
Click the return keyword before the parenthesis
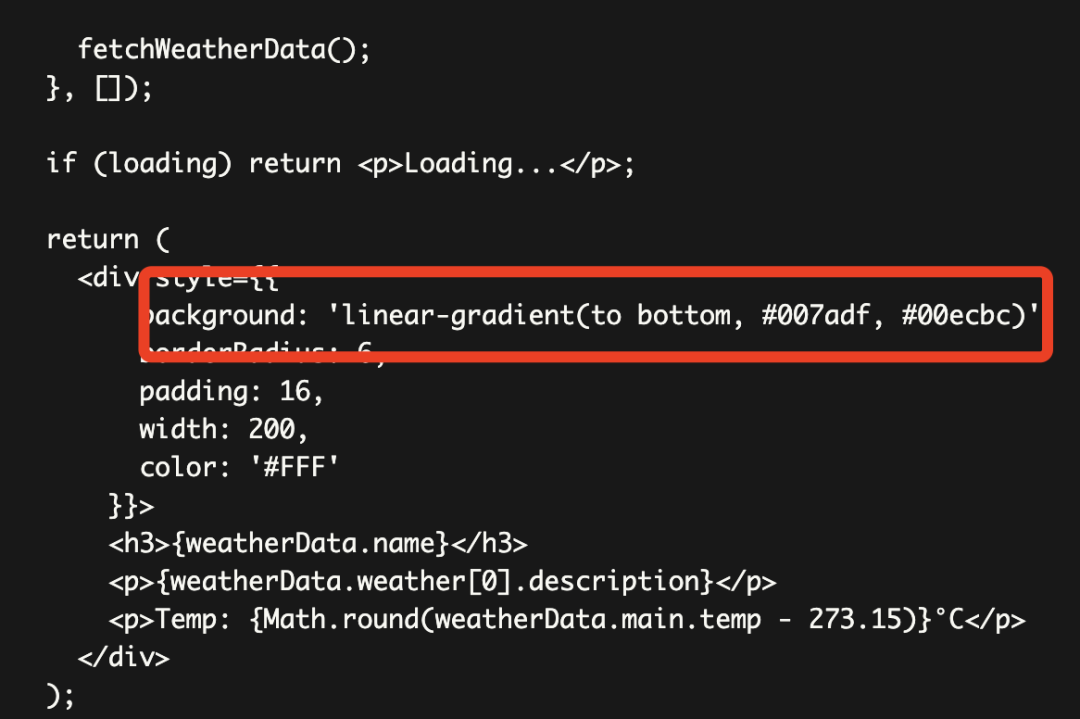coord(92,239)
